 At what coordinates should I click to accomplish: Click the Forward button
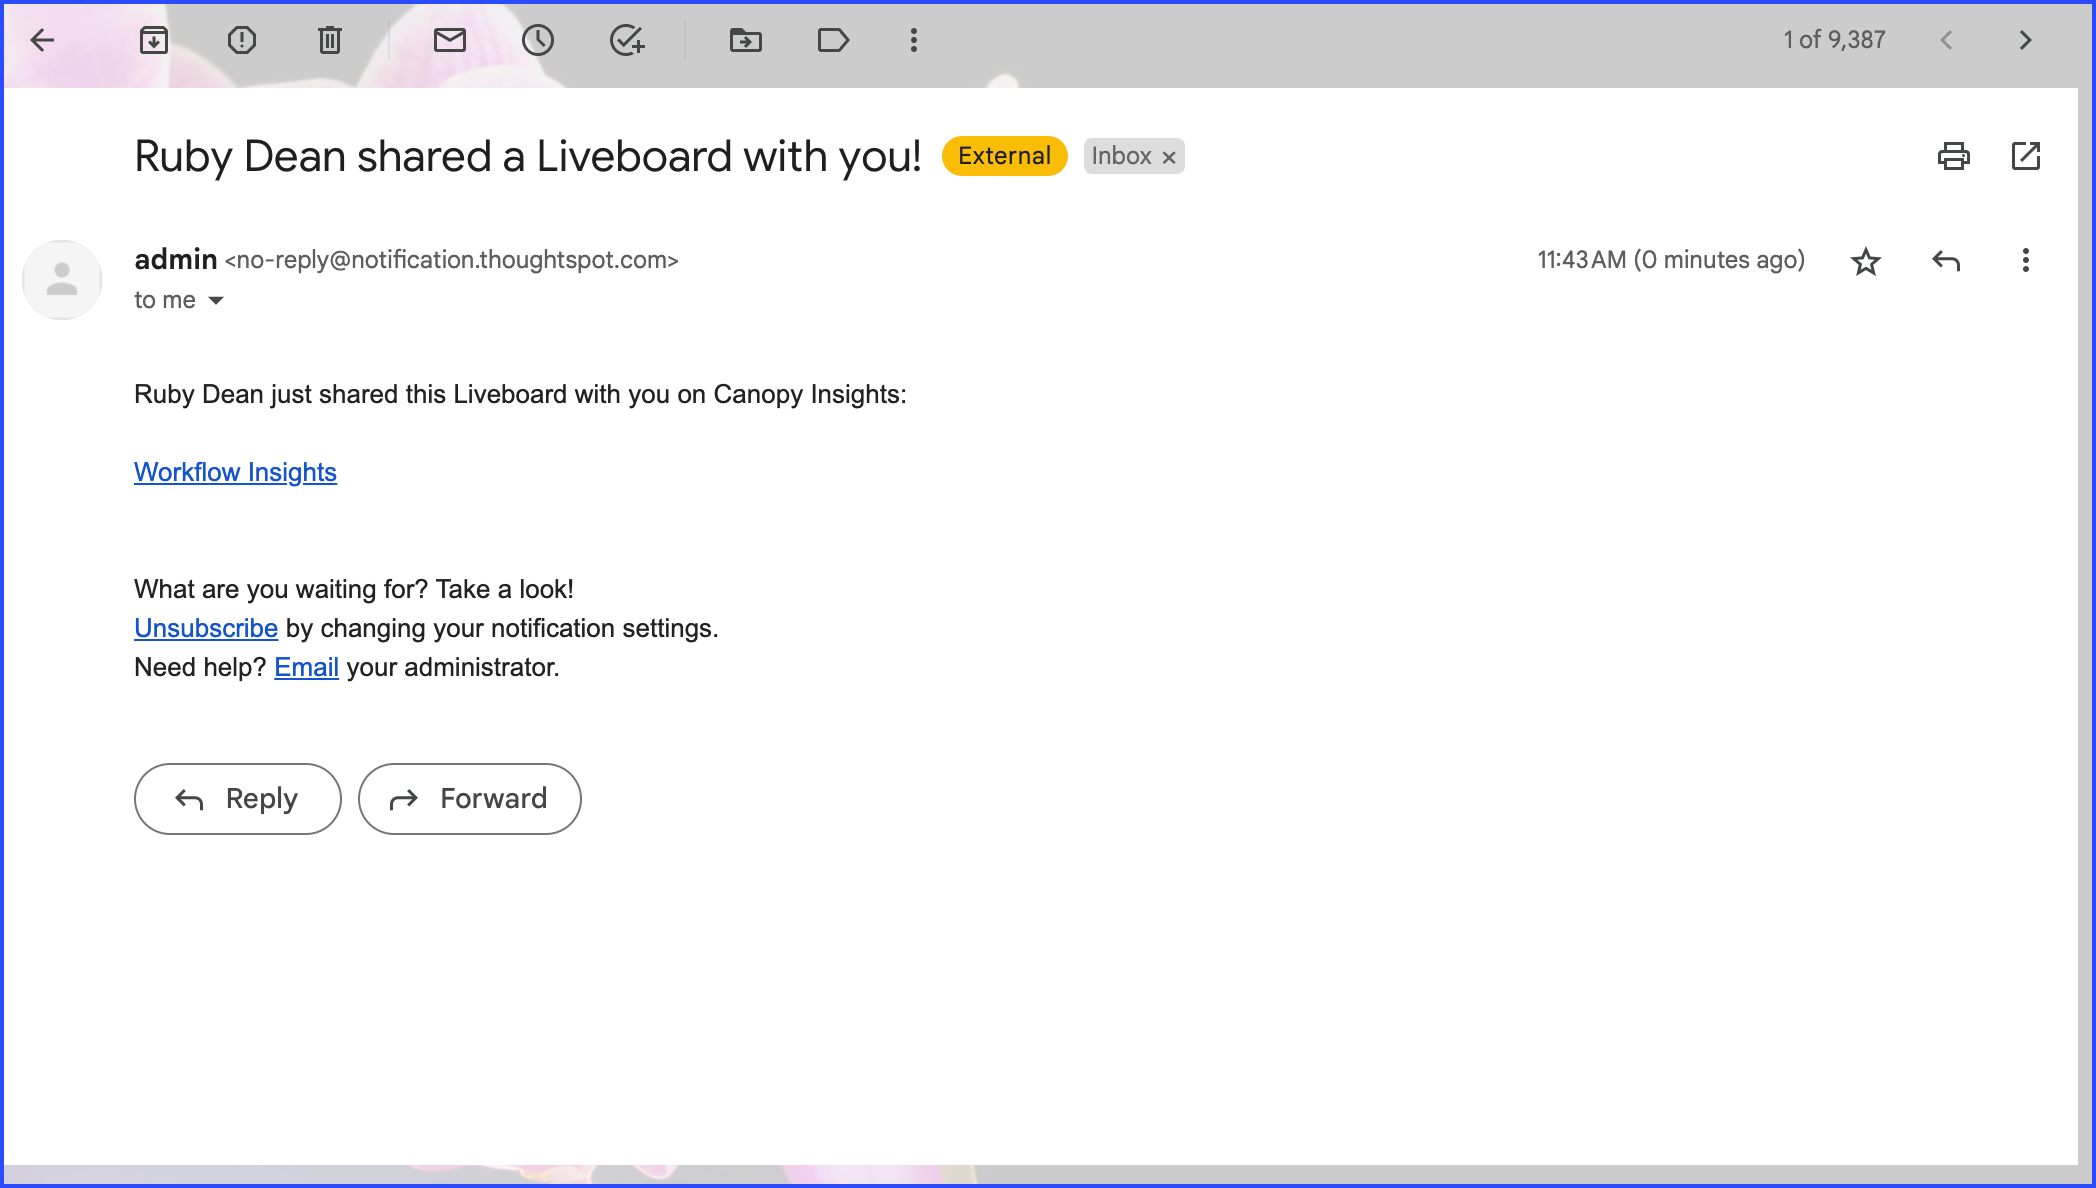click(470, 798)
